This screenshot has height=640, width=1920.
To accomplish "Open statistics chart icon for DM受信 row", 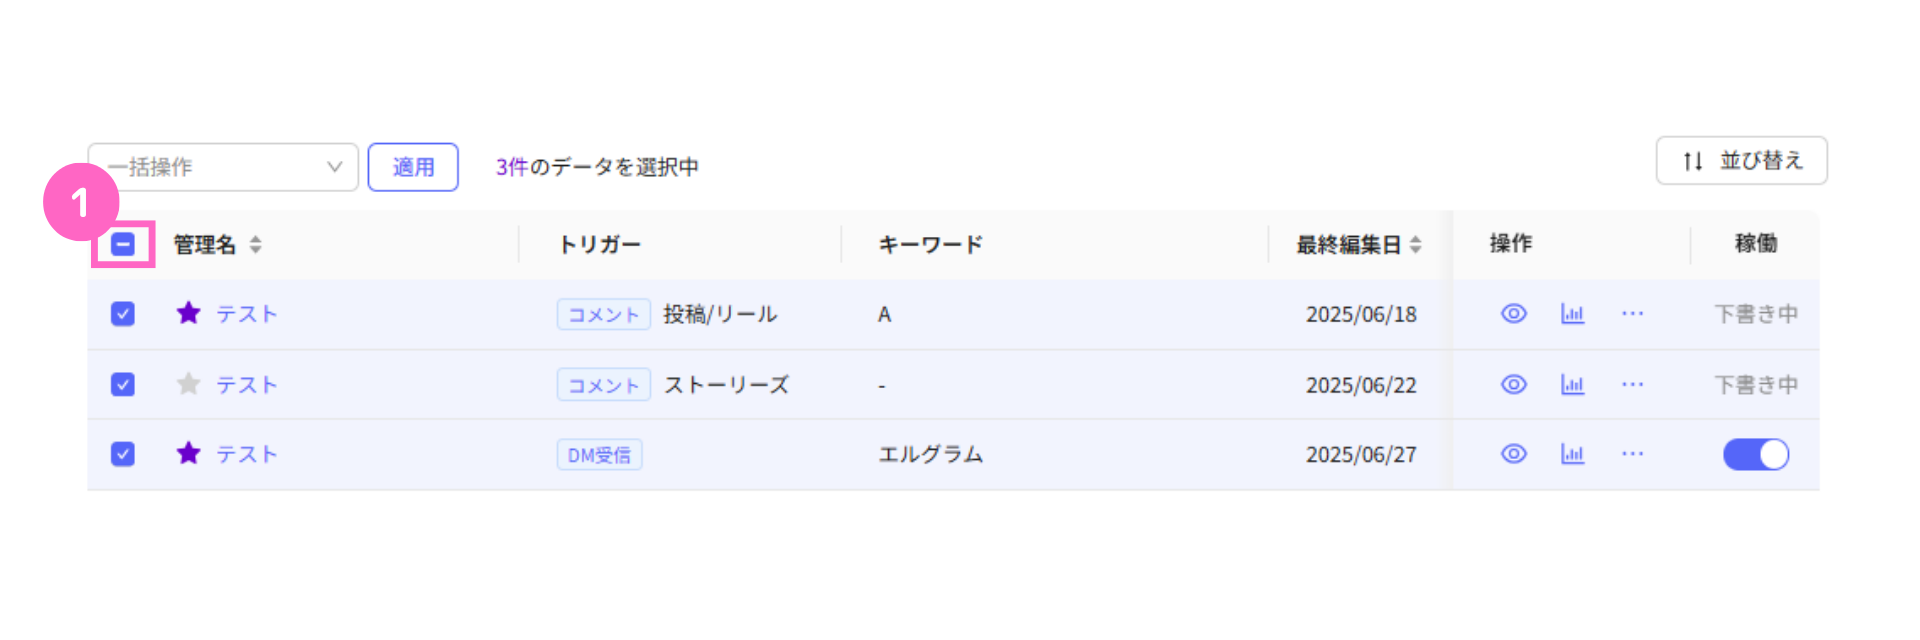I will pos(1573,454).
